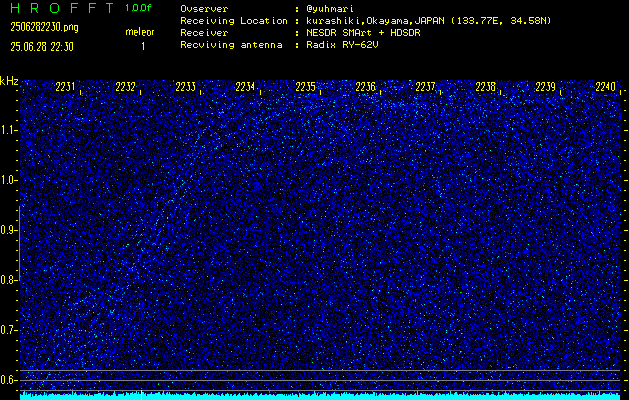Click the 1.0 frequency axis label
Image resolution: width=629 pixels, height=400 pixels.
[8, 181]
